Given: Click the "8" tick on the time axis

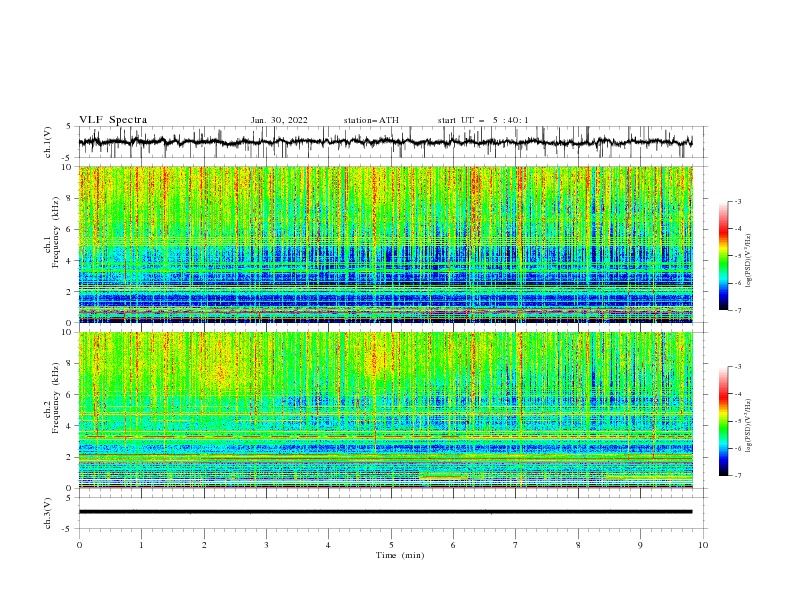Looking at the screenshot, I should tap(578, 545).
